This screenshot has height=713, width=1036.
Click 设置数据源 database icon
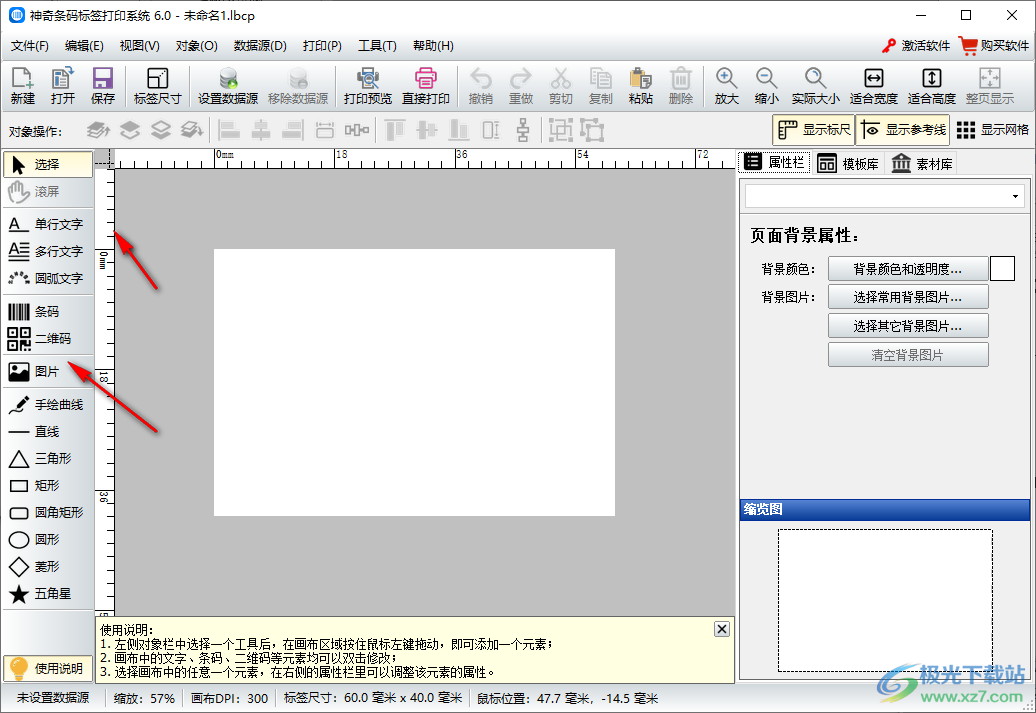(x=228, y=86)
